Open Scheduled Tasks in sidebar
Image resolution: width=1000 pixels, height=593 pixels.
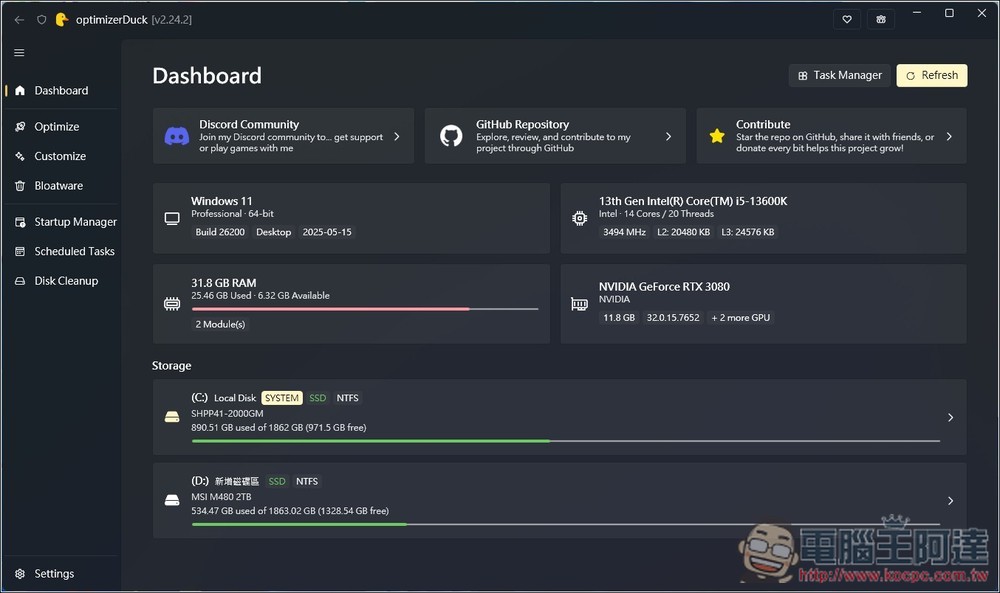pos(61,251)
